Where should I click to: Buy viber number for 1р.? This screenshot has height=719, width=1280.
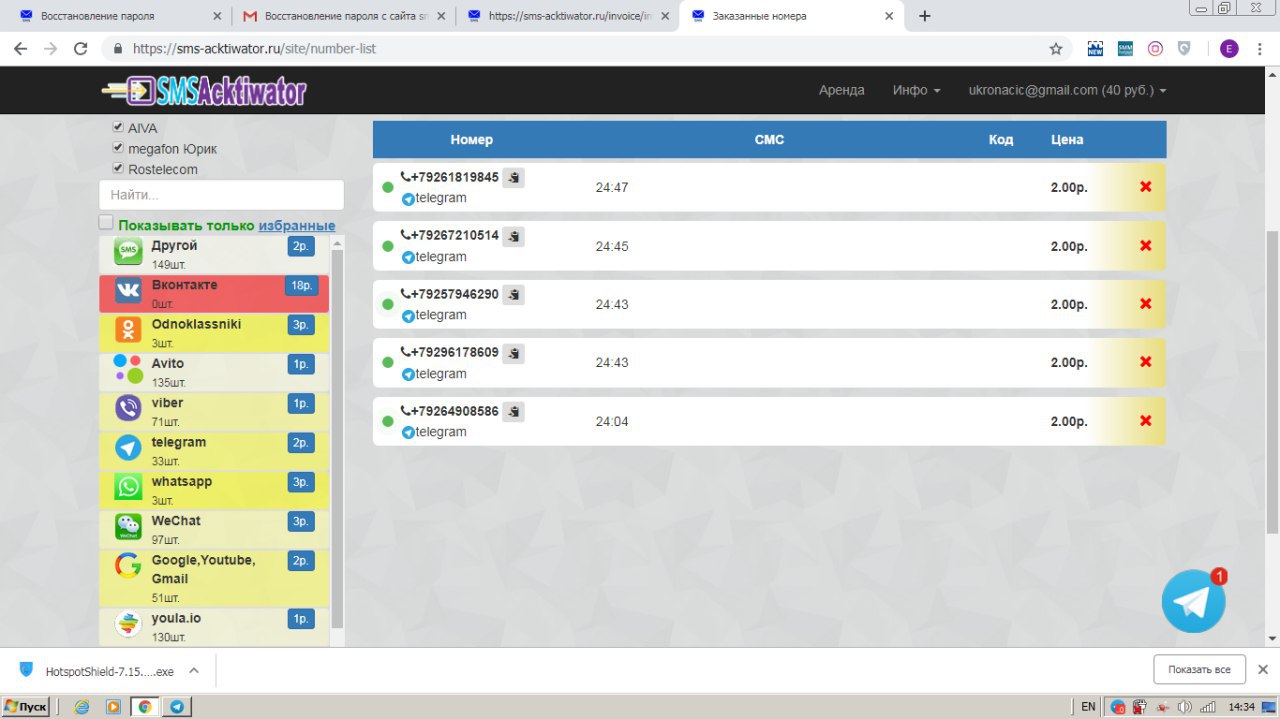tap(301, 404)
